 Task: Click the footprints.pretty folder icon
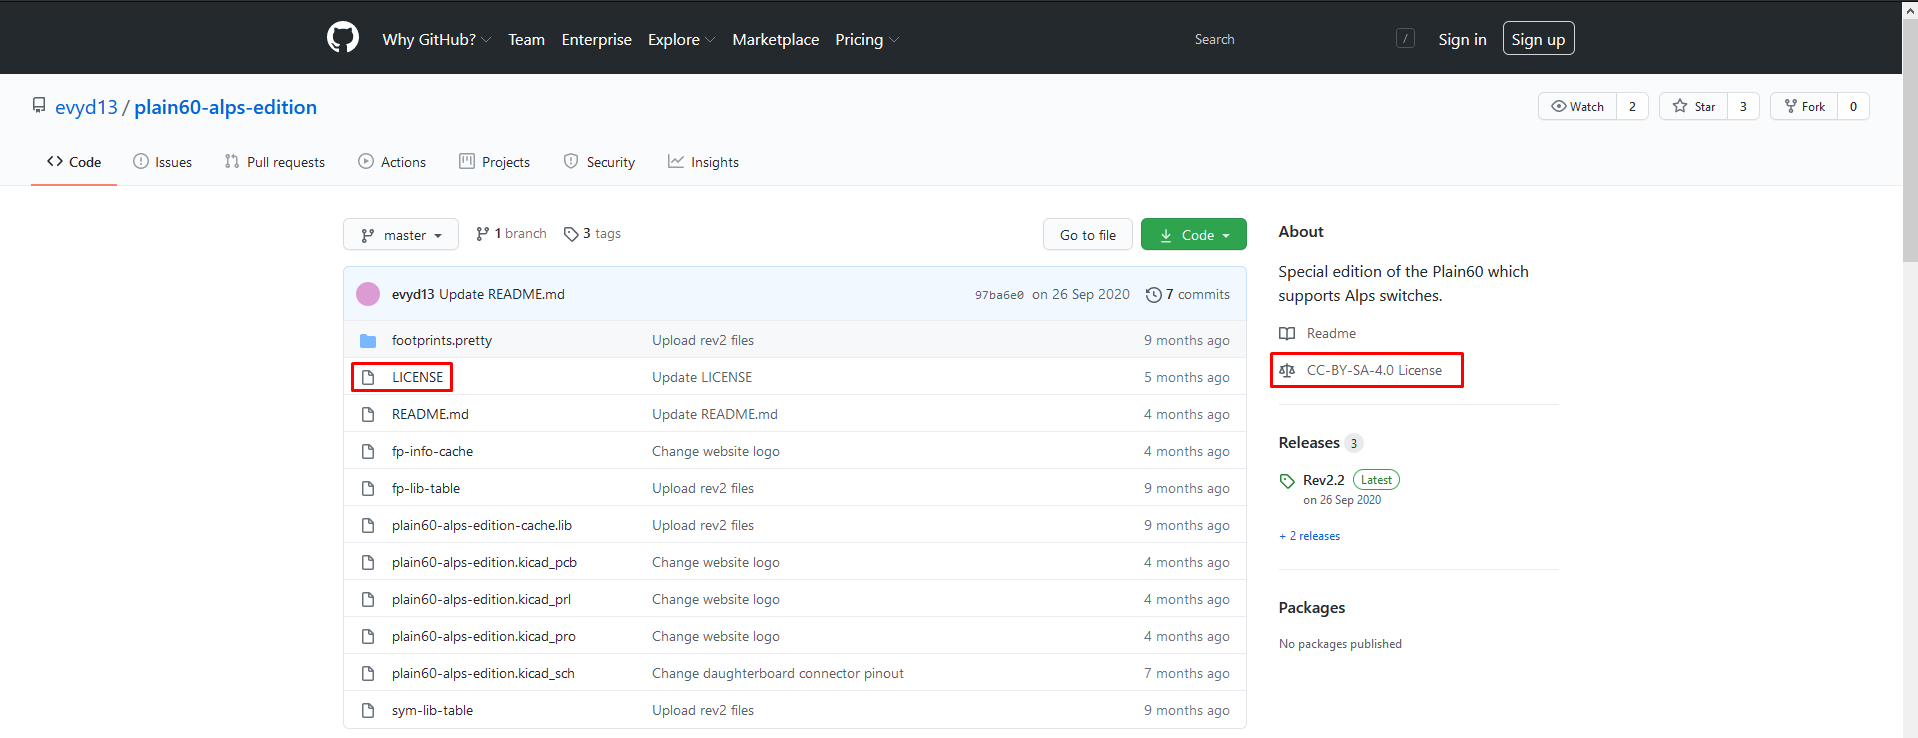(x=368, y=341)
